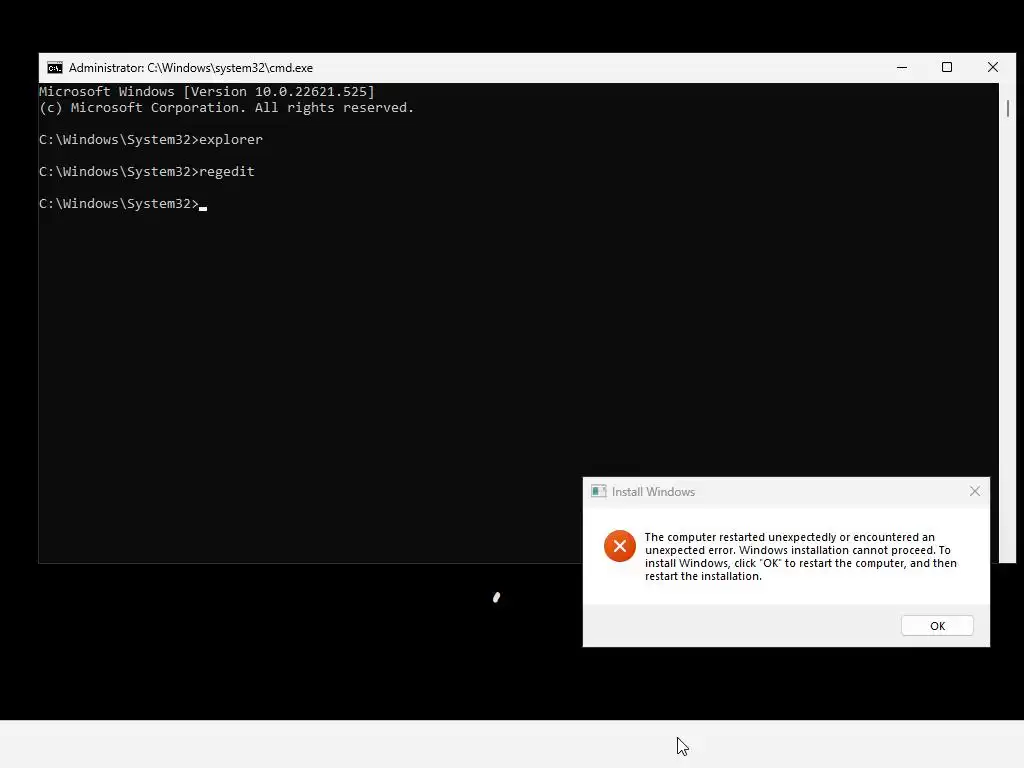Close the Install Windows error dialog
1024x768 pixels.
point(974,491)
